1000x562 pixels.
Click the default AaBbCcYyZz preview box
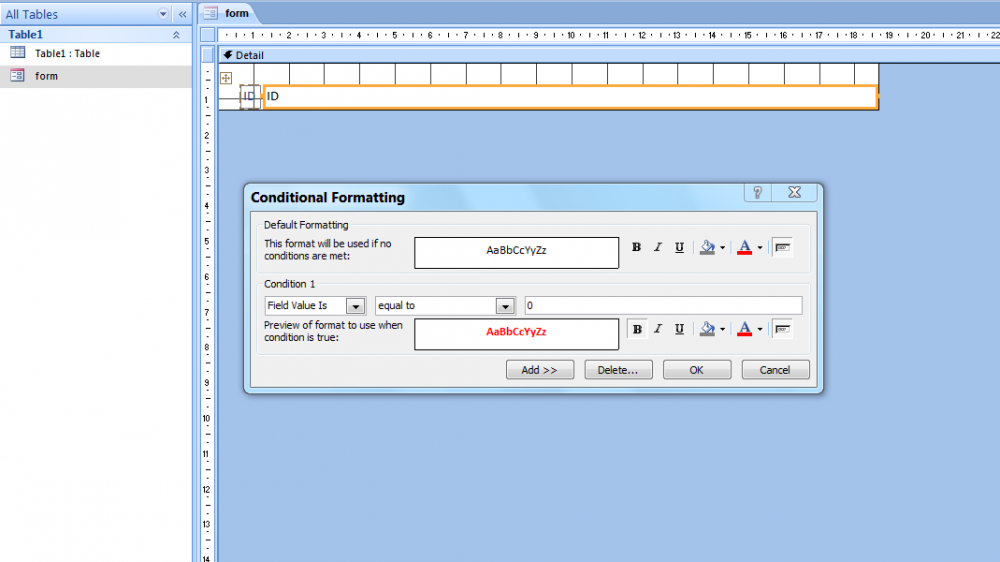coord(517,253)
